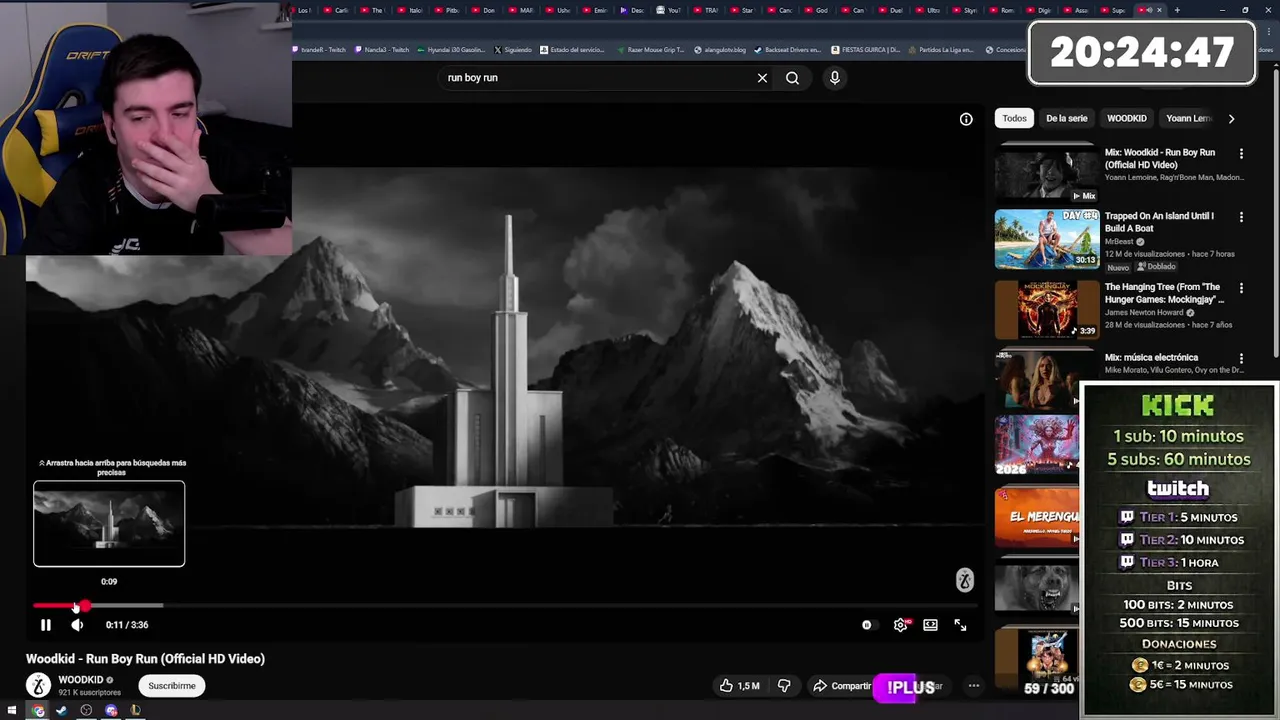Open options menu for The Hanging Tree video
Image resolution: width=1280 pixels, height=720 pixels.
1241,288
